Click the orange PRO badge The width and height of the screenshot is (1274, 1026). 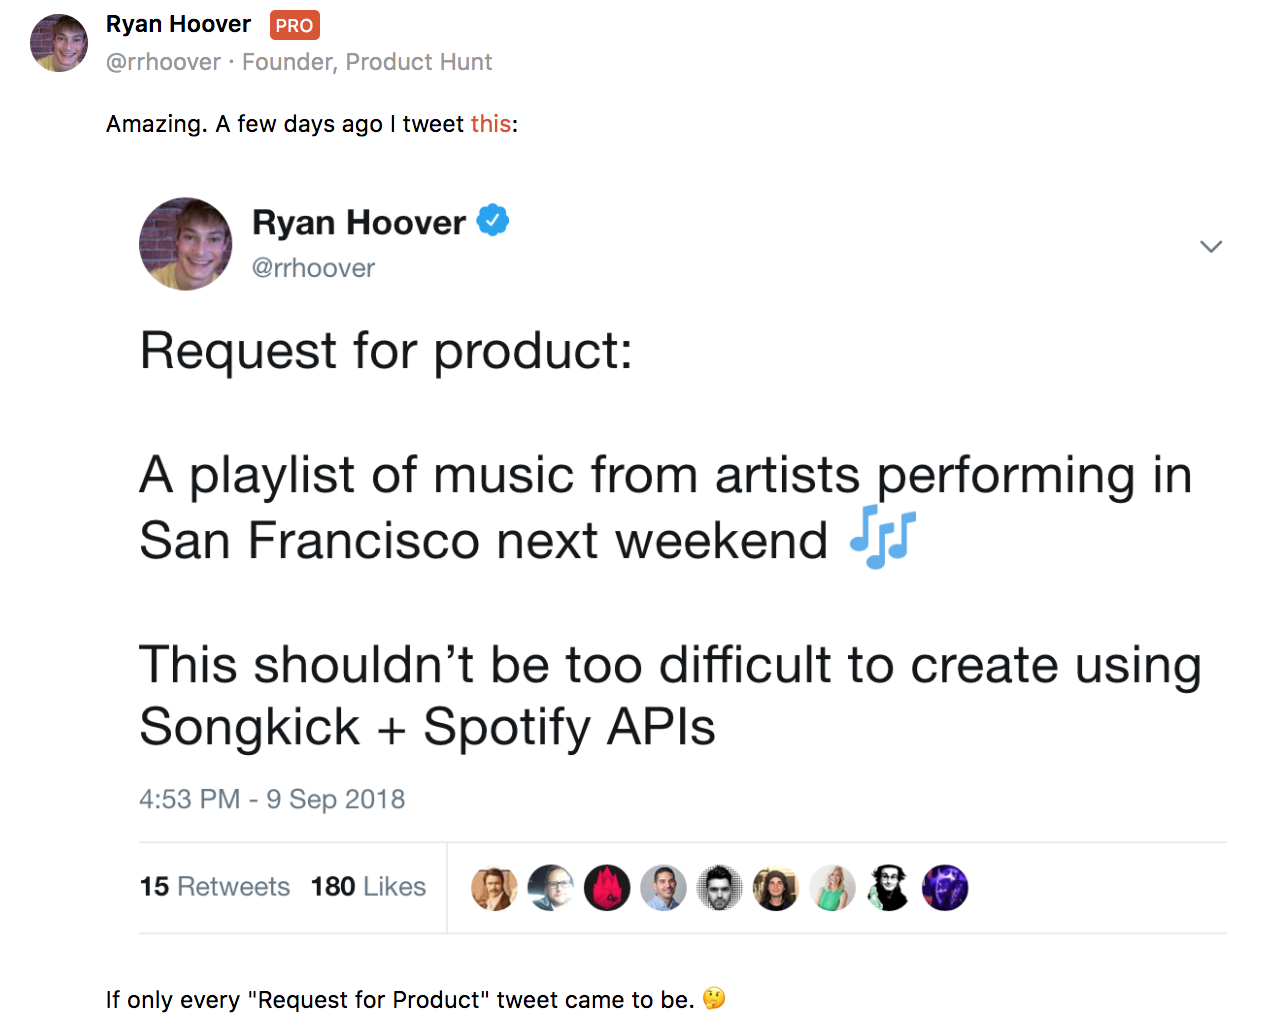click(x=294, y=25)
